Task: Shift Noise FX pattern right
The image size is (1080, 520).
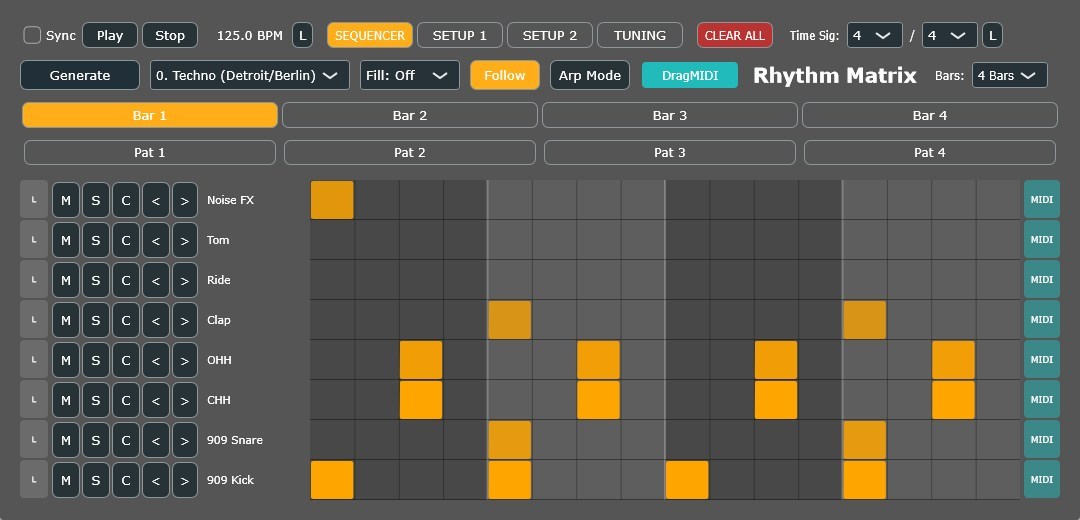Action: click(x=185, y=200)
